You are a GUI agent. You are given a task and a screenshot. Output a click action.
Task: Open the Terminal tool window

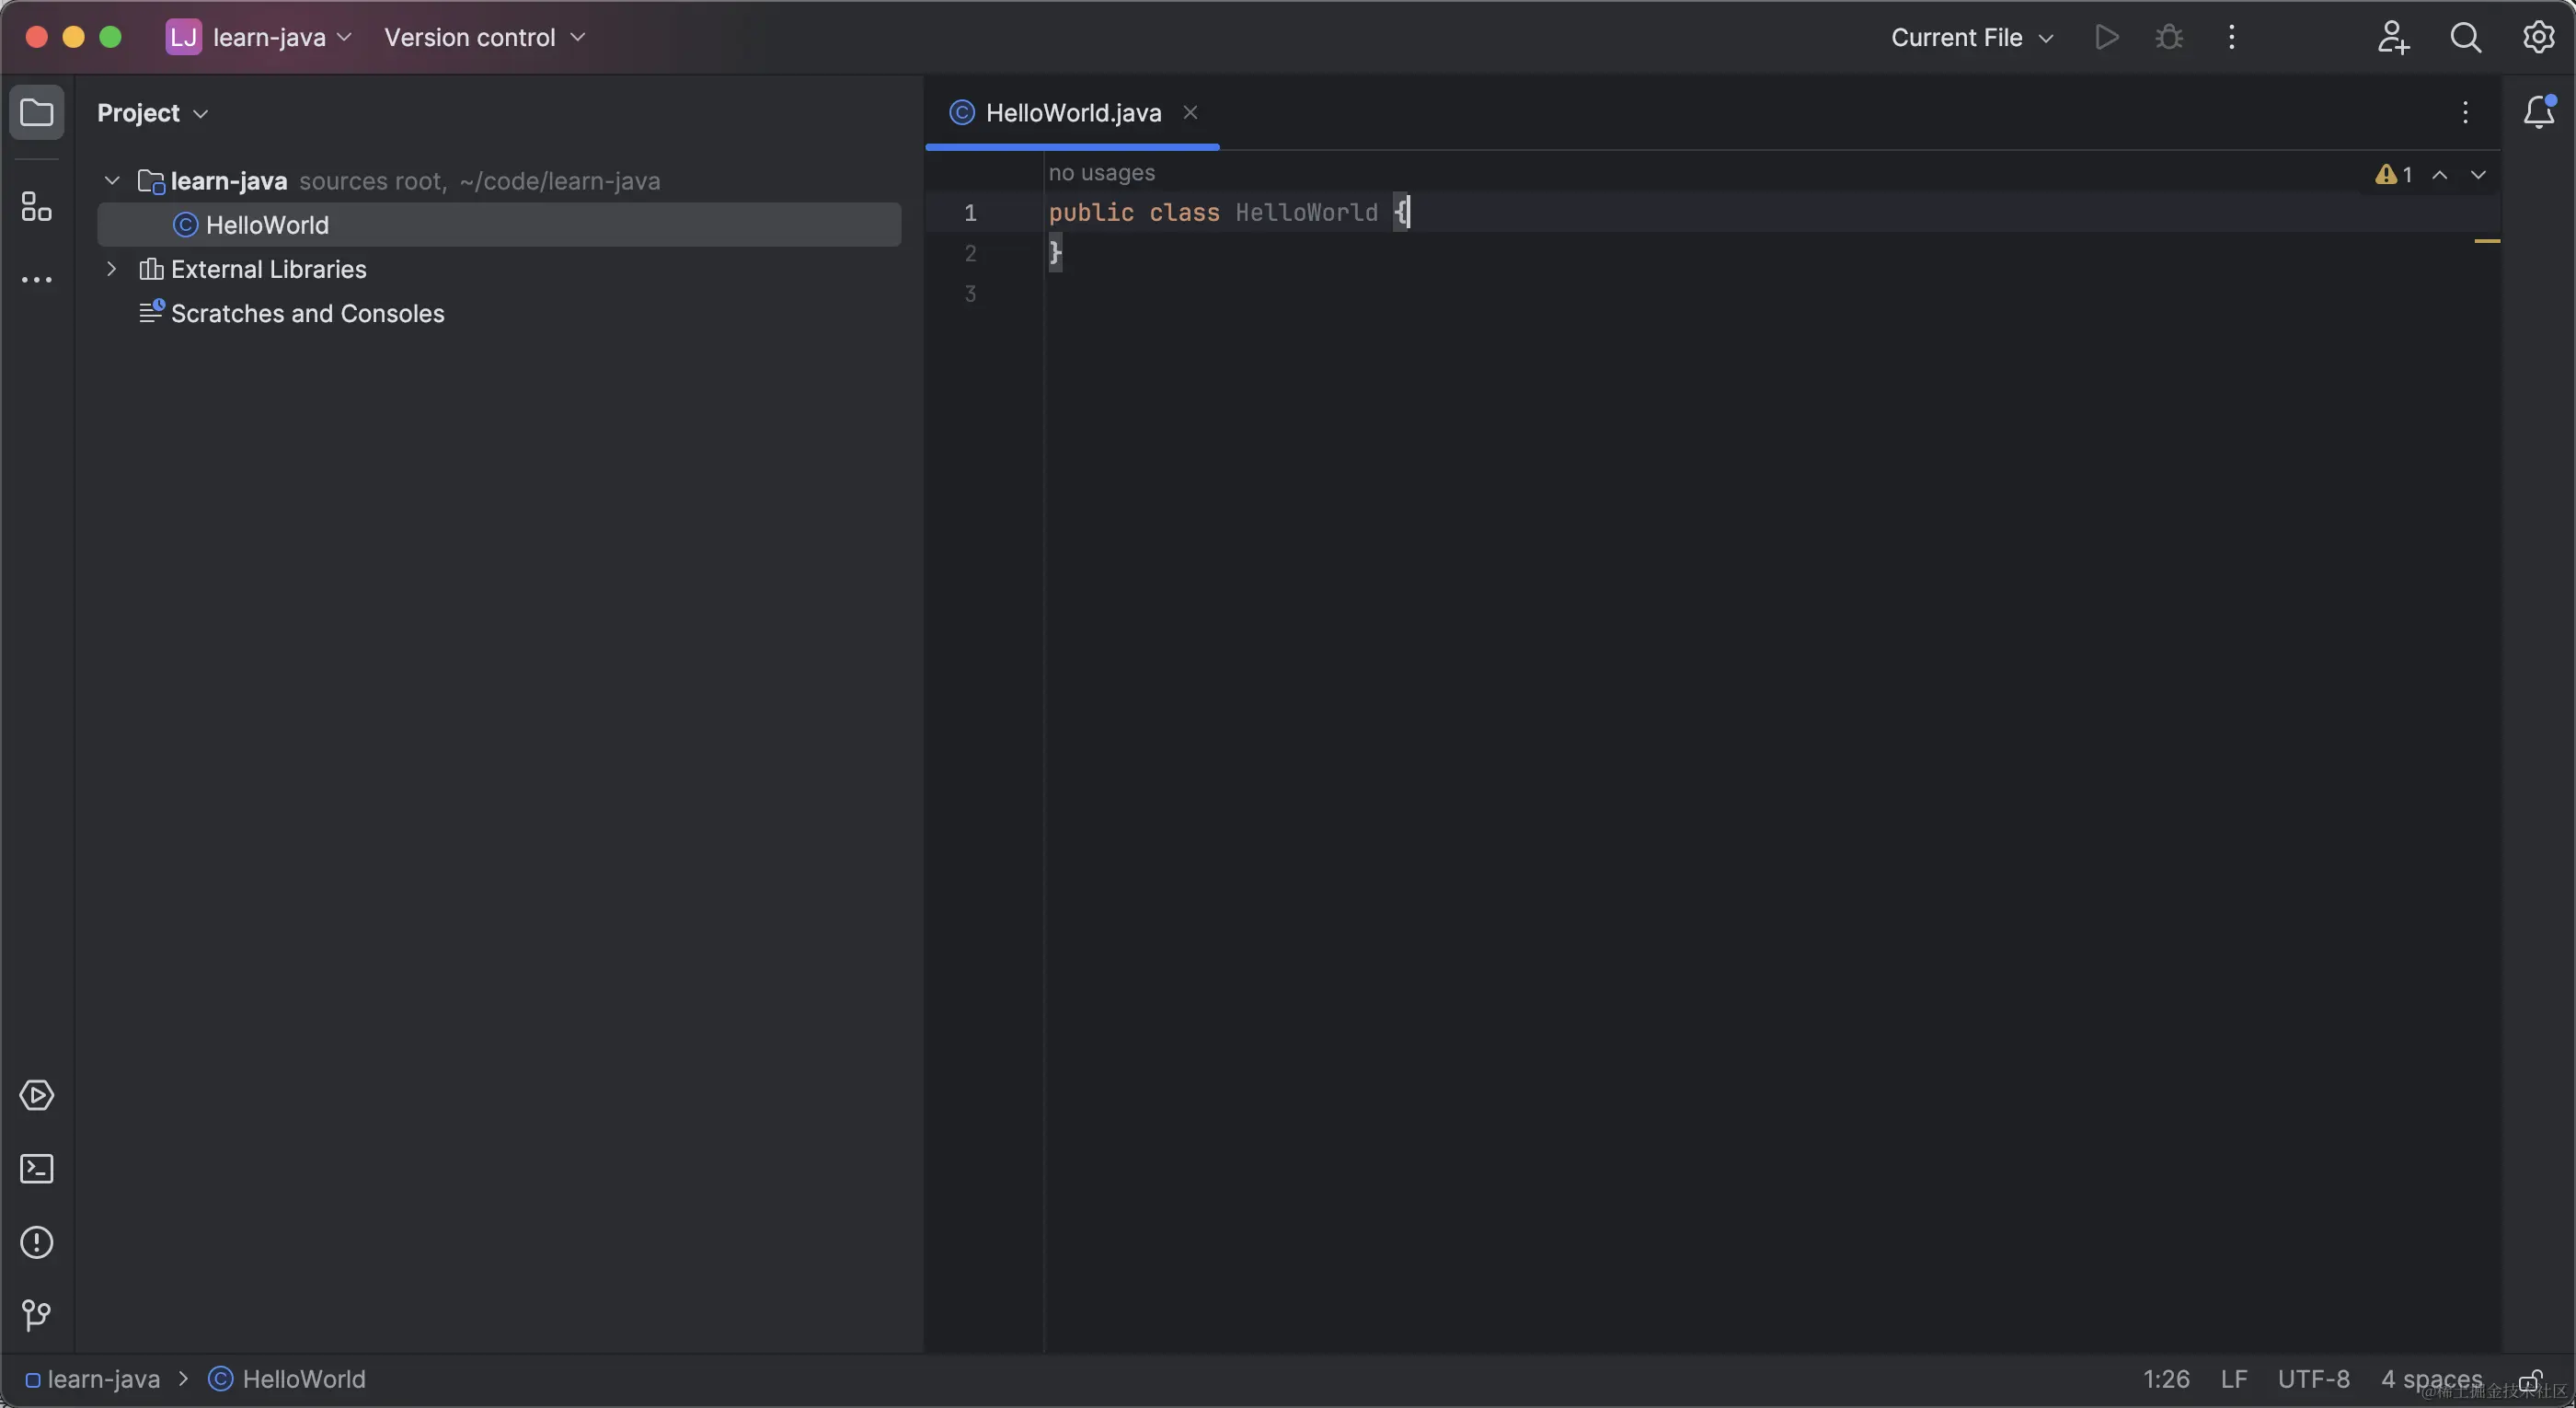click(36, 1169)
